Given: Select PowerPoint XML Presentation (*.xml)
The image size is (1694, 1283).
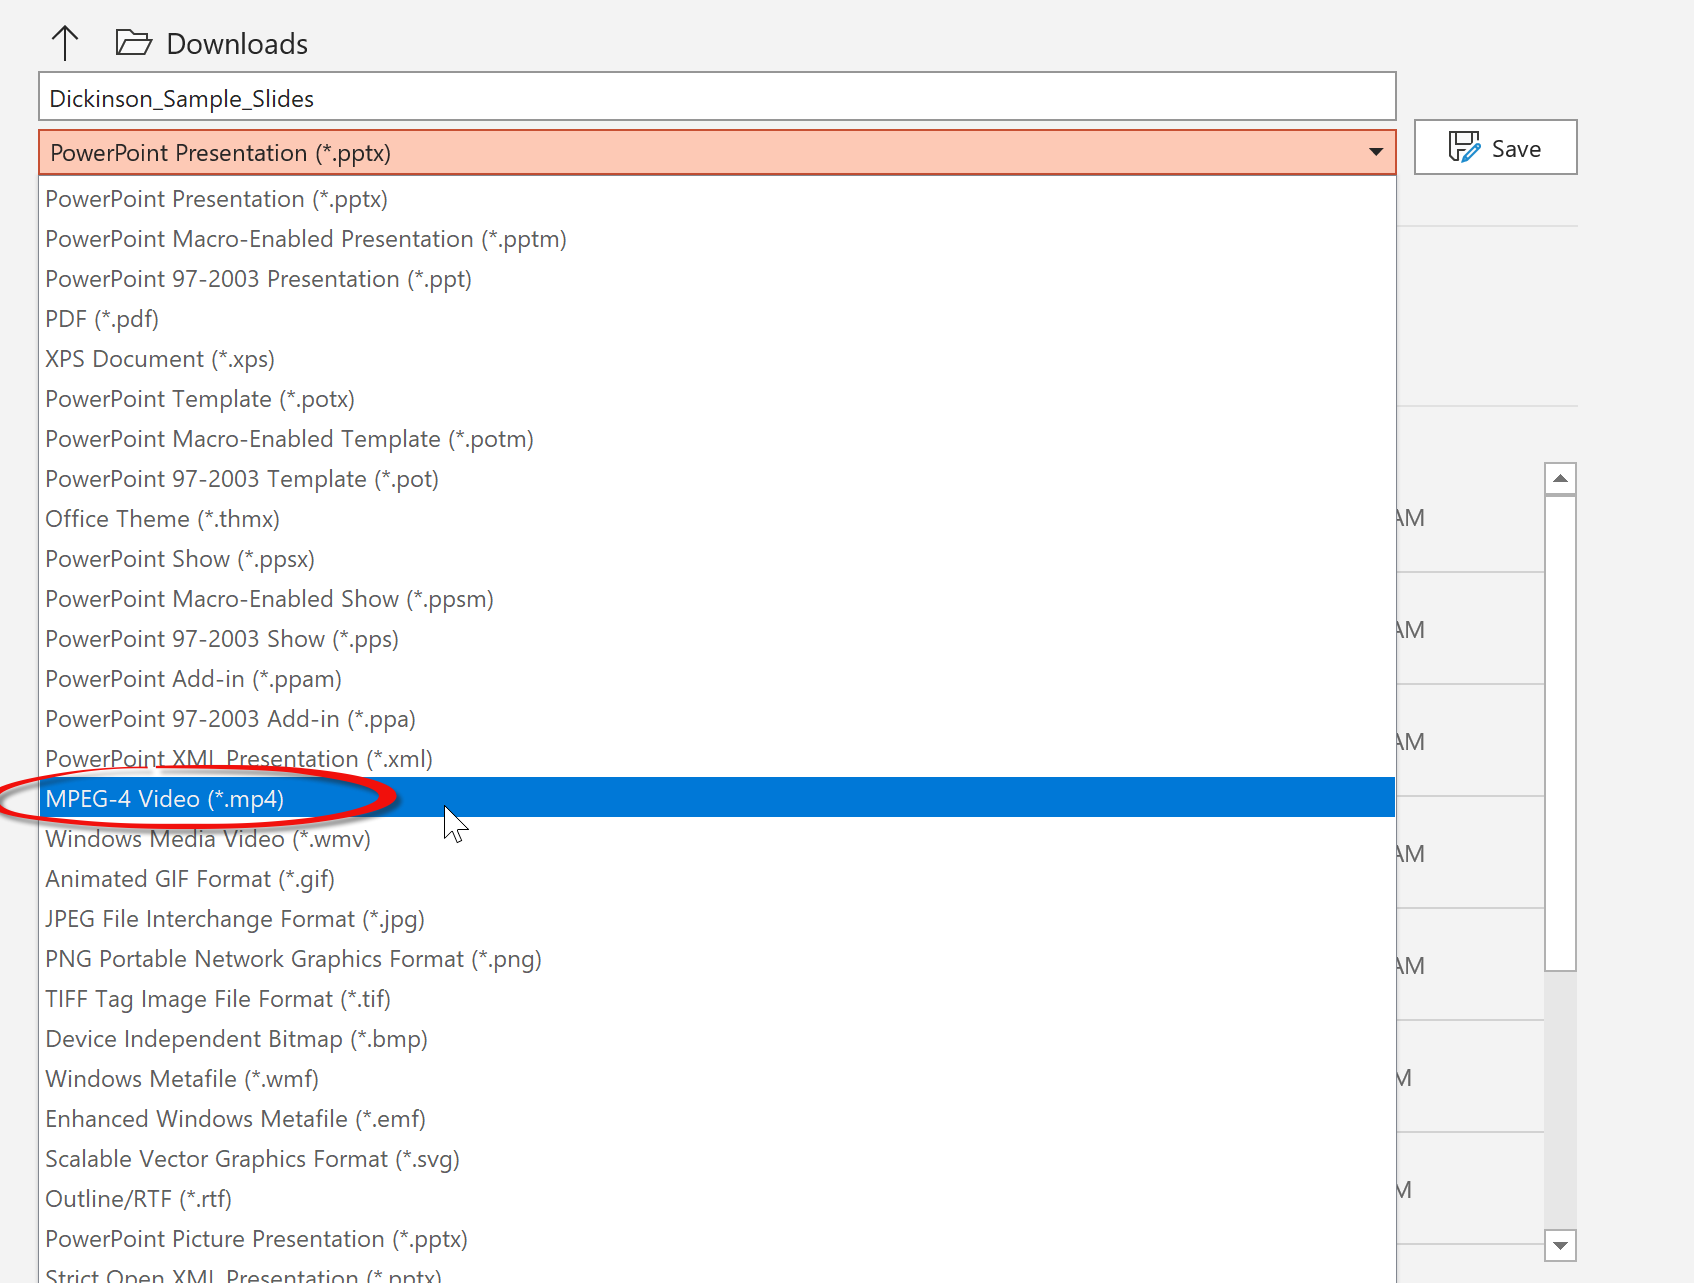Looking at the screenshot, I should pos(717,759).
